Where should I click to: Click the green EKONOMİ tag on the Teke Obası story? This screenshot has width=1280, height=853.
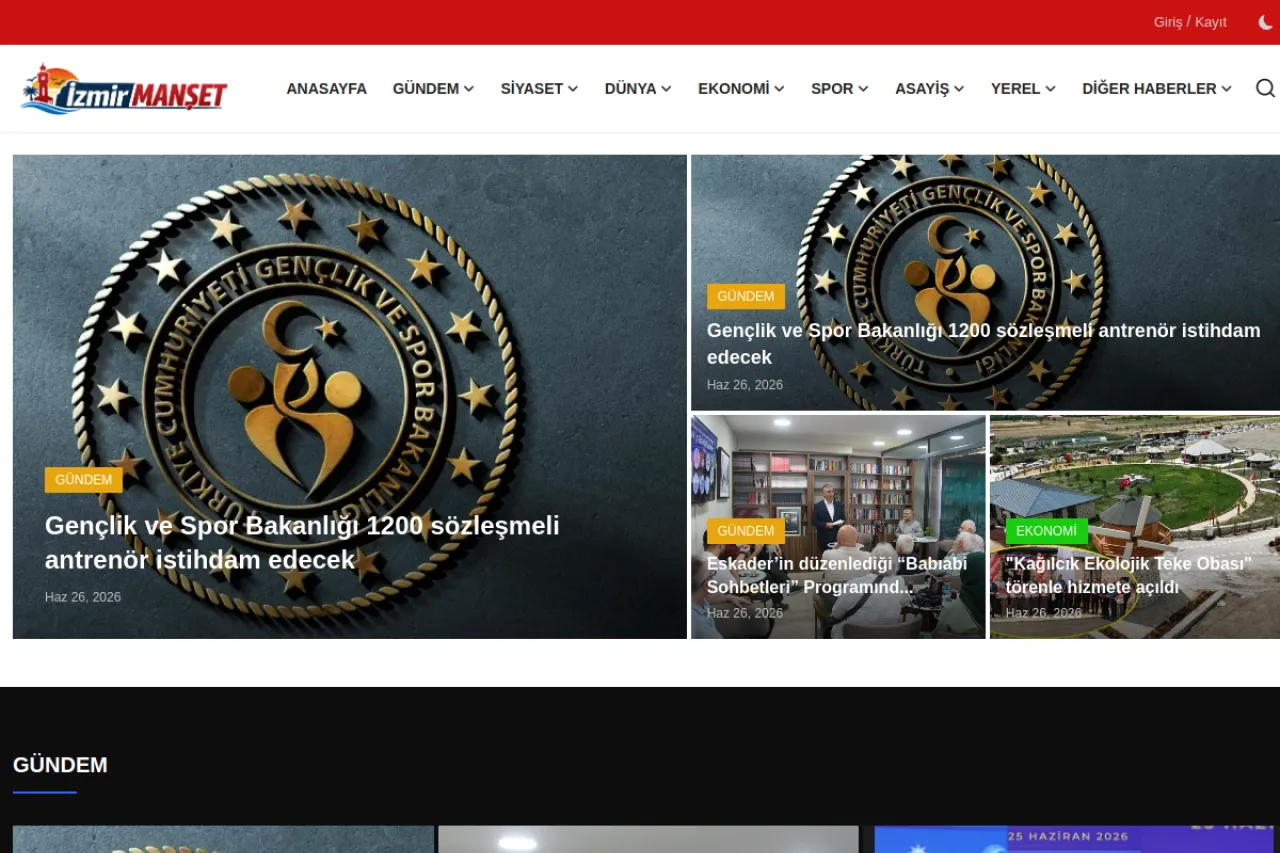tap(1047, 531)
